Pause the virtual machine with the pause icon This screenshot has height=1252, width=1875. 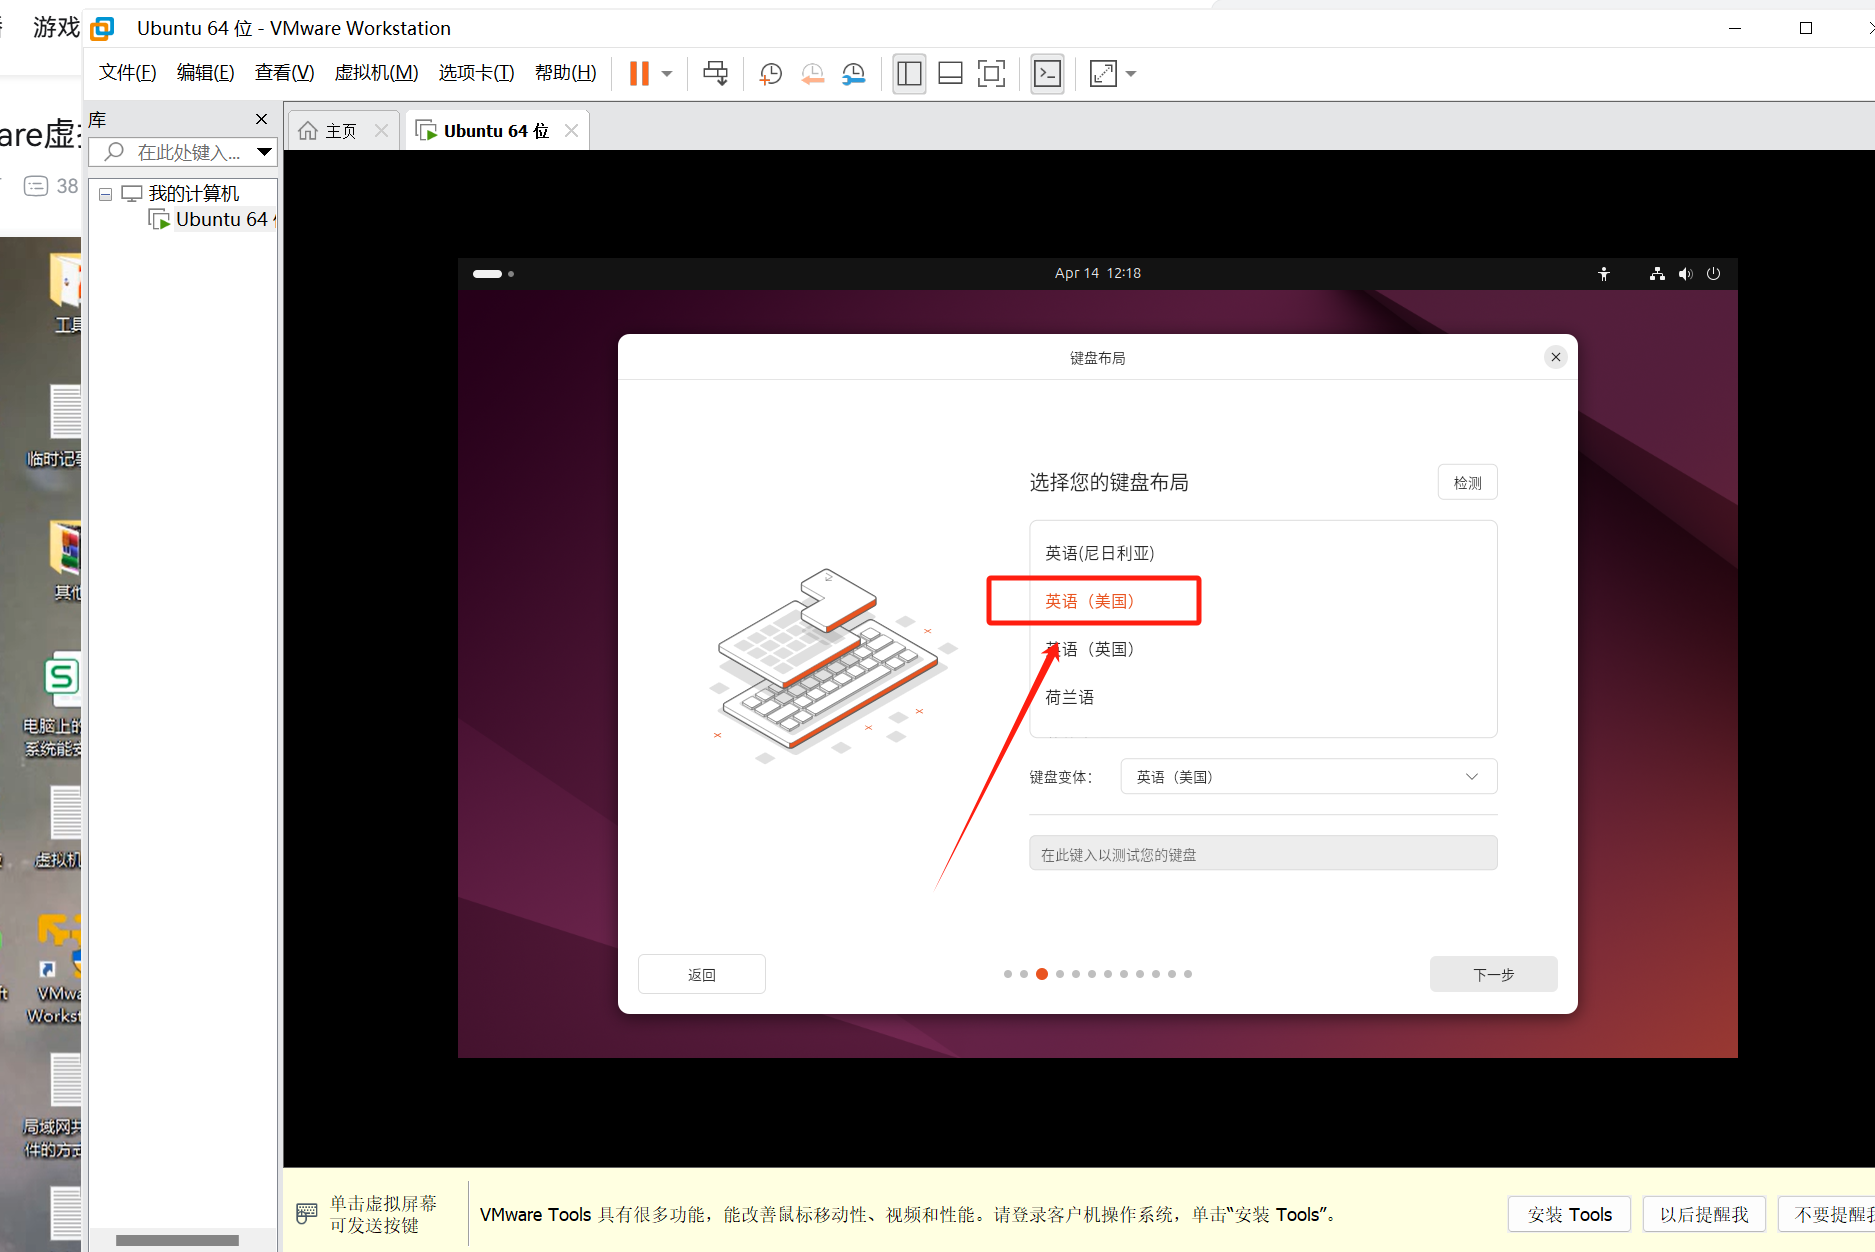coord(639,73)
